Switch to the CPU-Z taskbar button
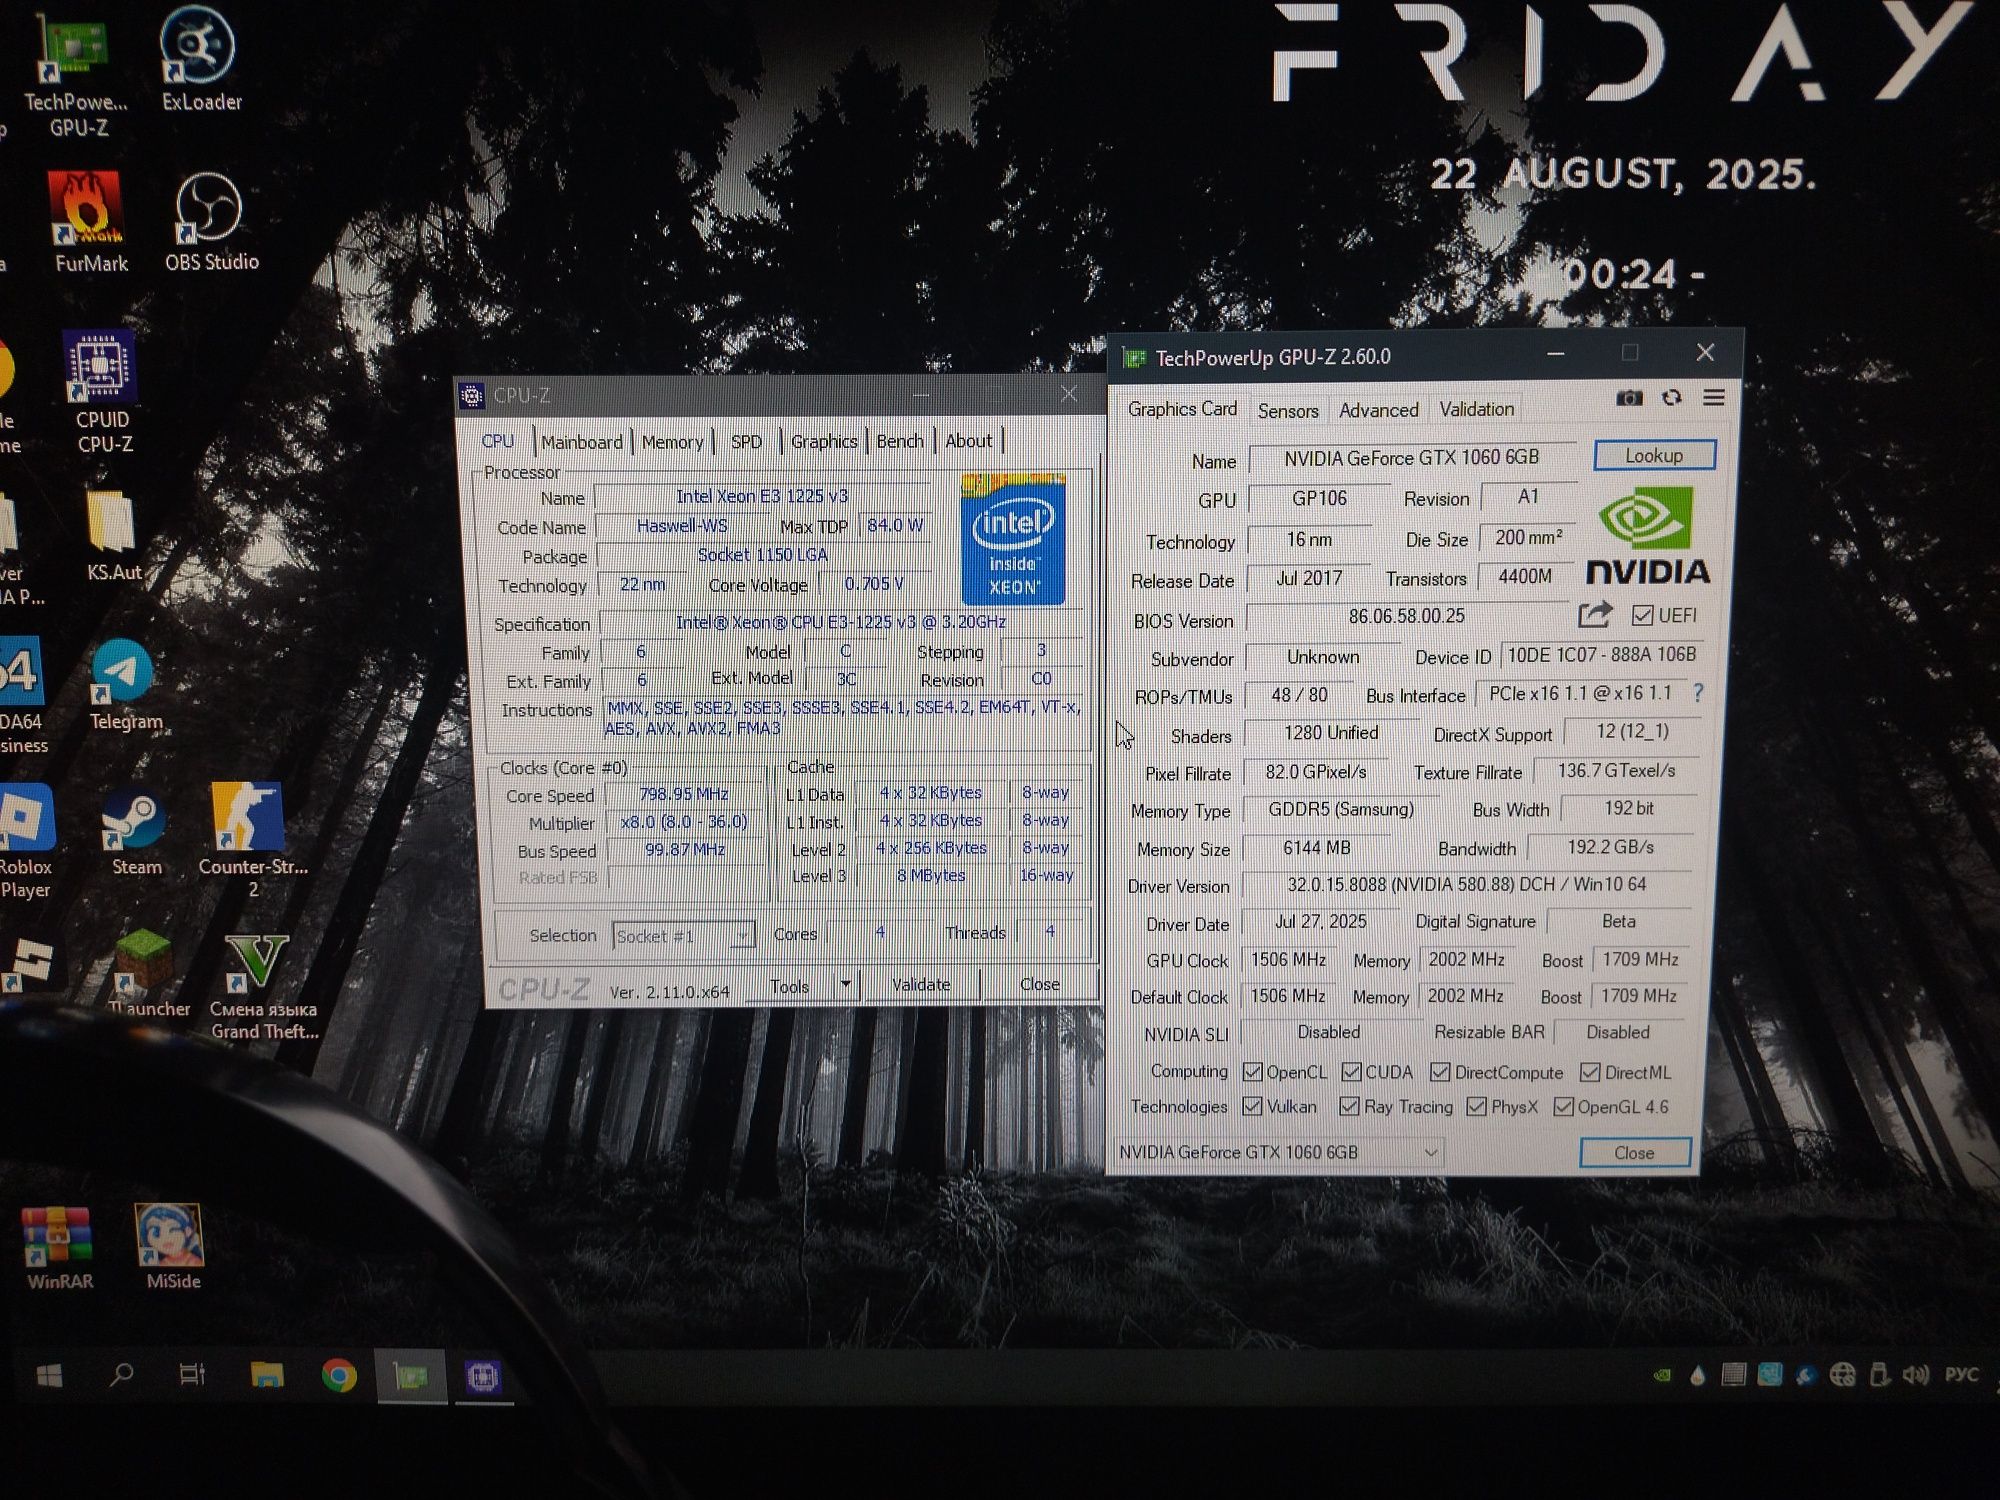The image size is (2000, 1500). [x=484, y=1377]
